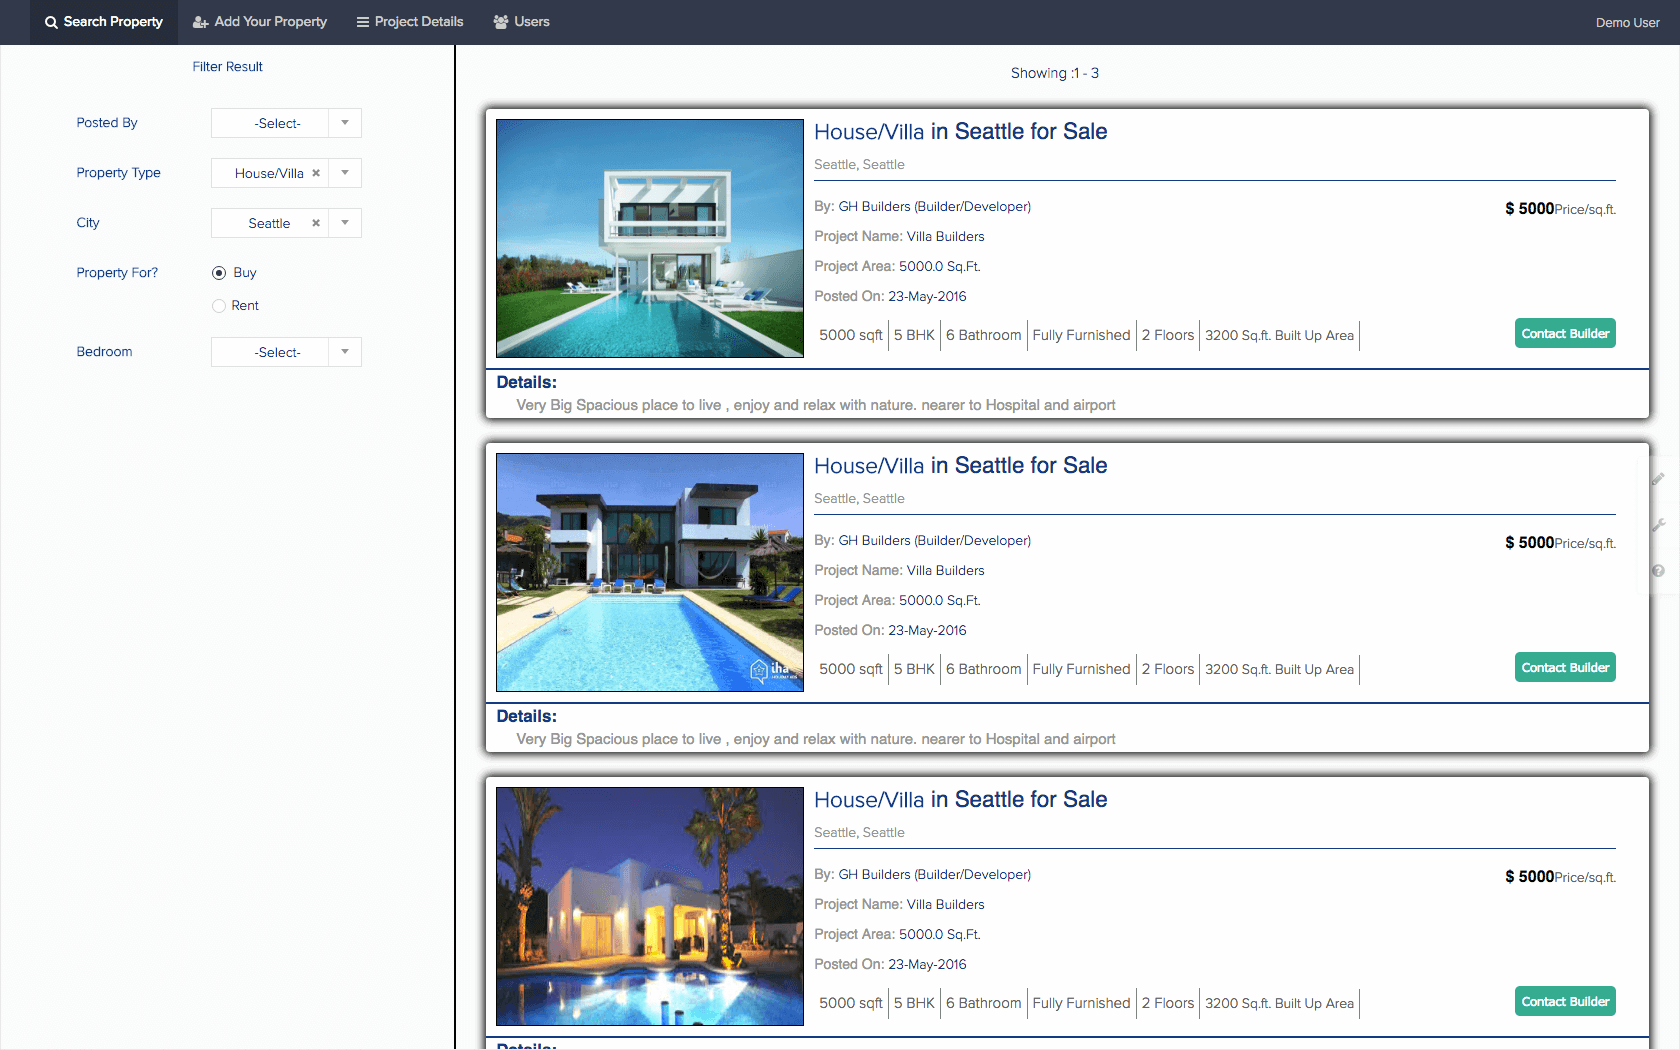Click the list icon beside Project Details
This screenshot has width=1680, height=1050.
(362, 22)
